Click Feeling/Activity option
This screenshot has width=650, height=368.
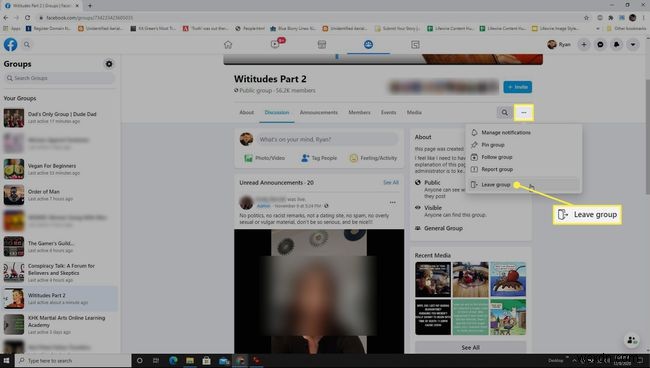coord(373,158)
